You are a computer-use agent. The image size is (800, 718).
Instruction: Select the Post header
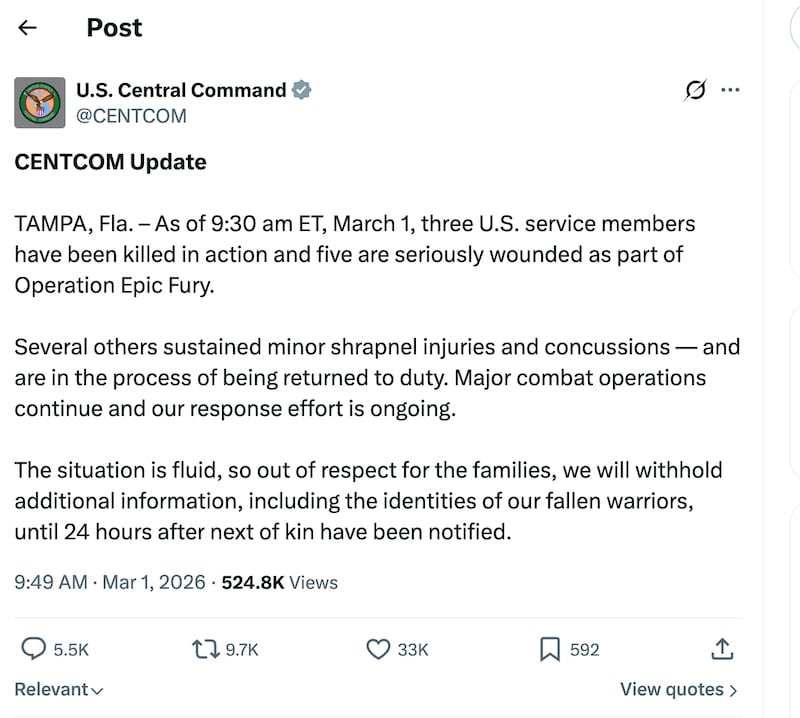(x=113, y=27)
